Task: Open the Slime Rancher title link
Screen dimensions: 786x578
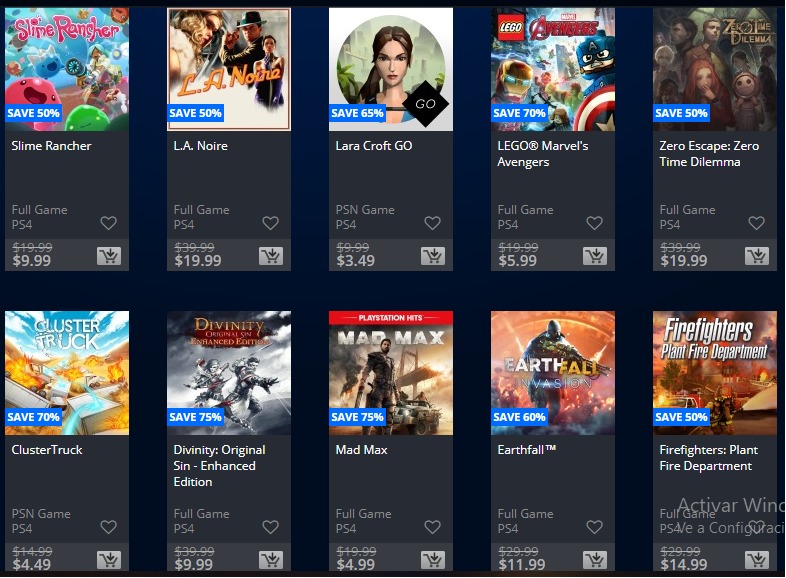Action: [x=51, y=146]
